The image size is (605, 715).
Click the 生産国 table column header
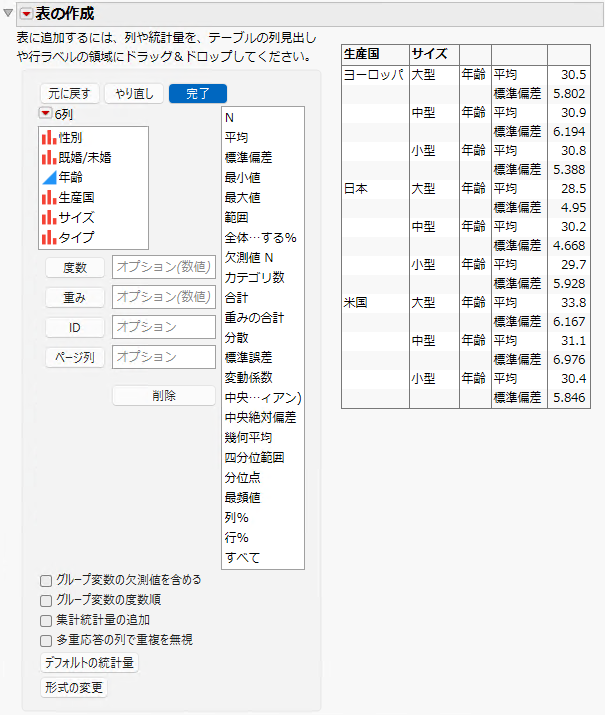[361, 54]
